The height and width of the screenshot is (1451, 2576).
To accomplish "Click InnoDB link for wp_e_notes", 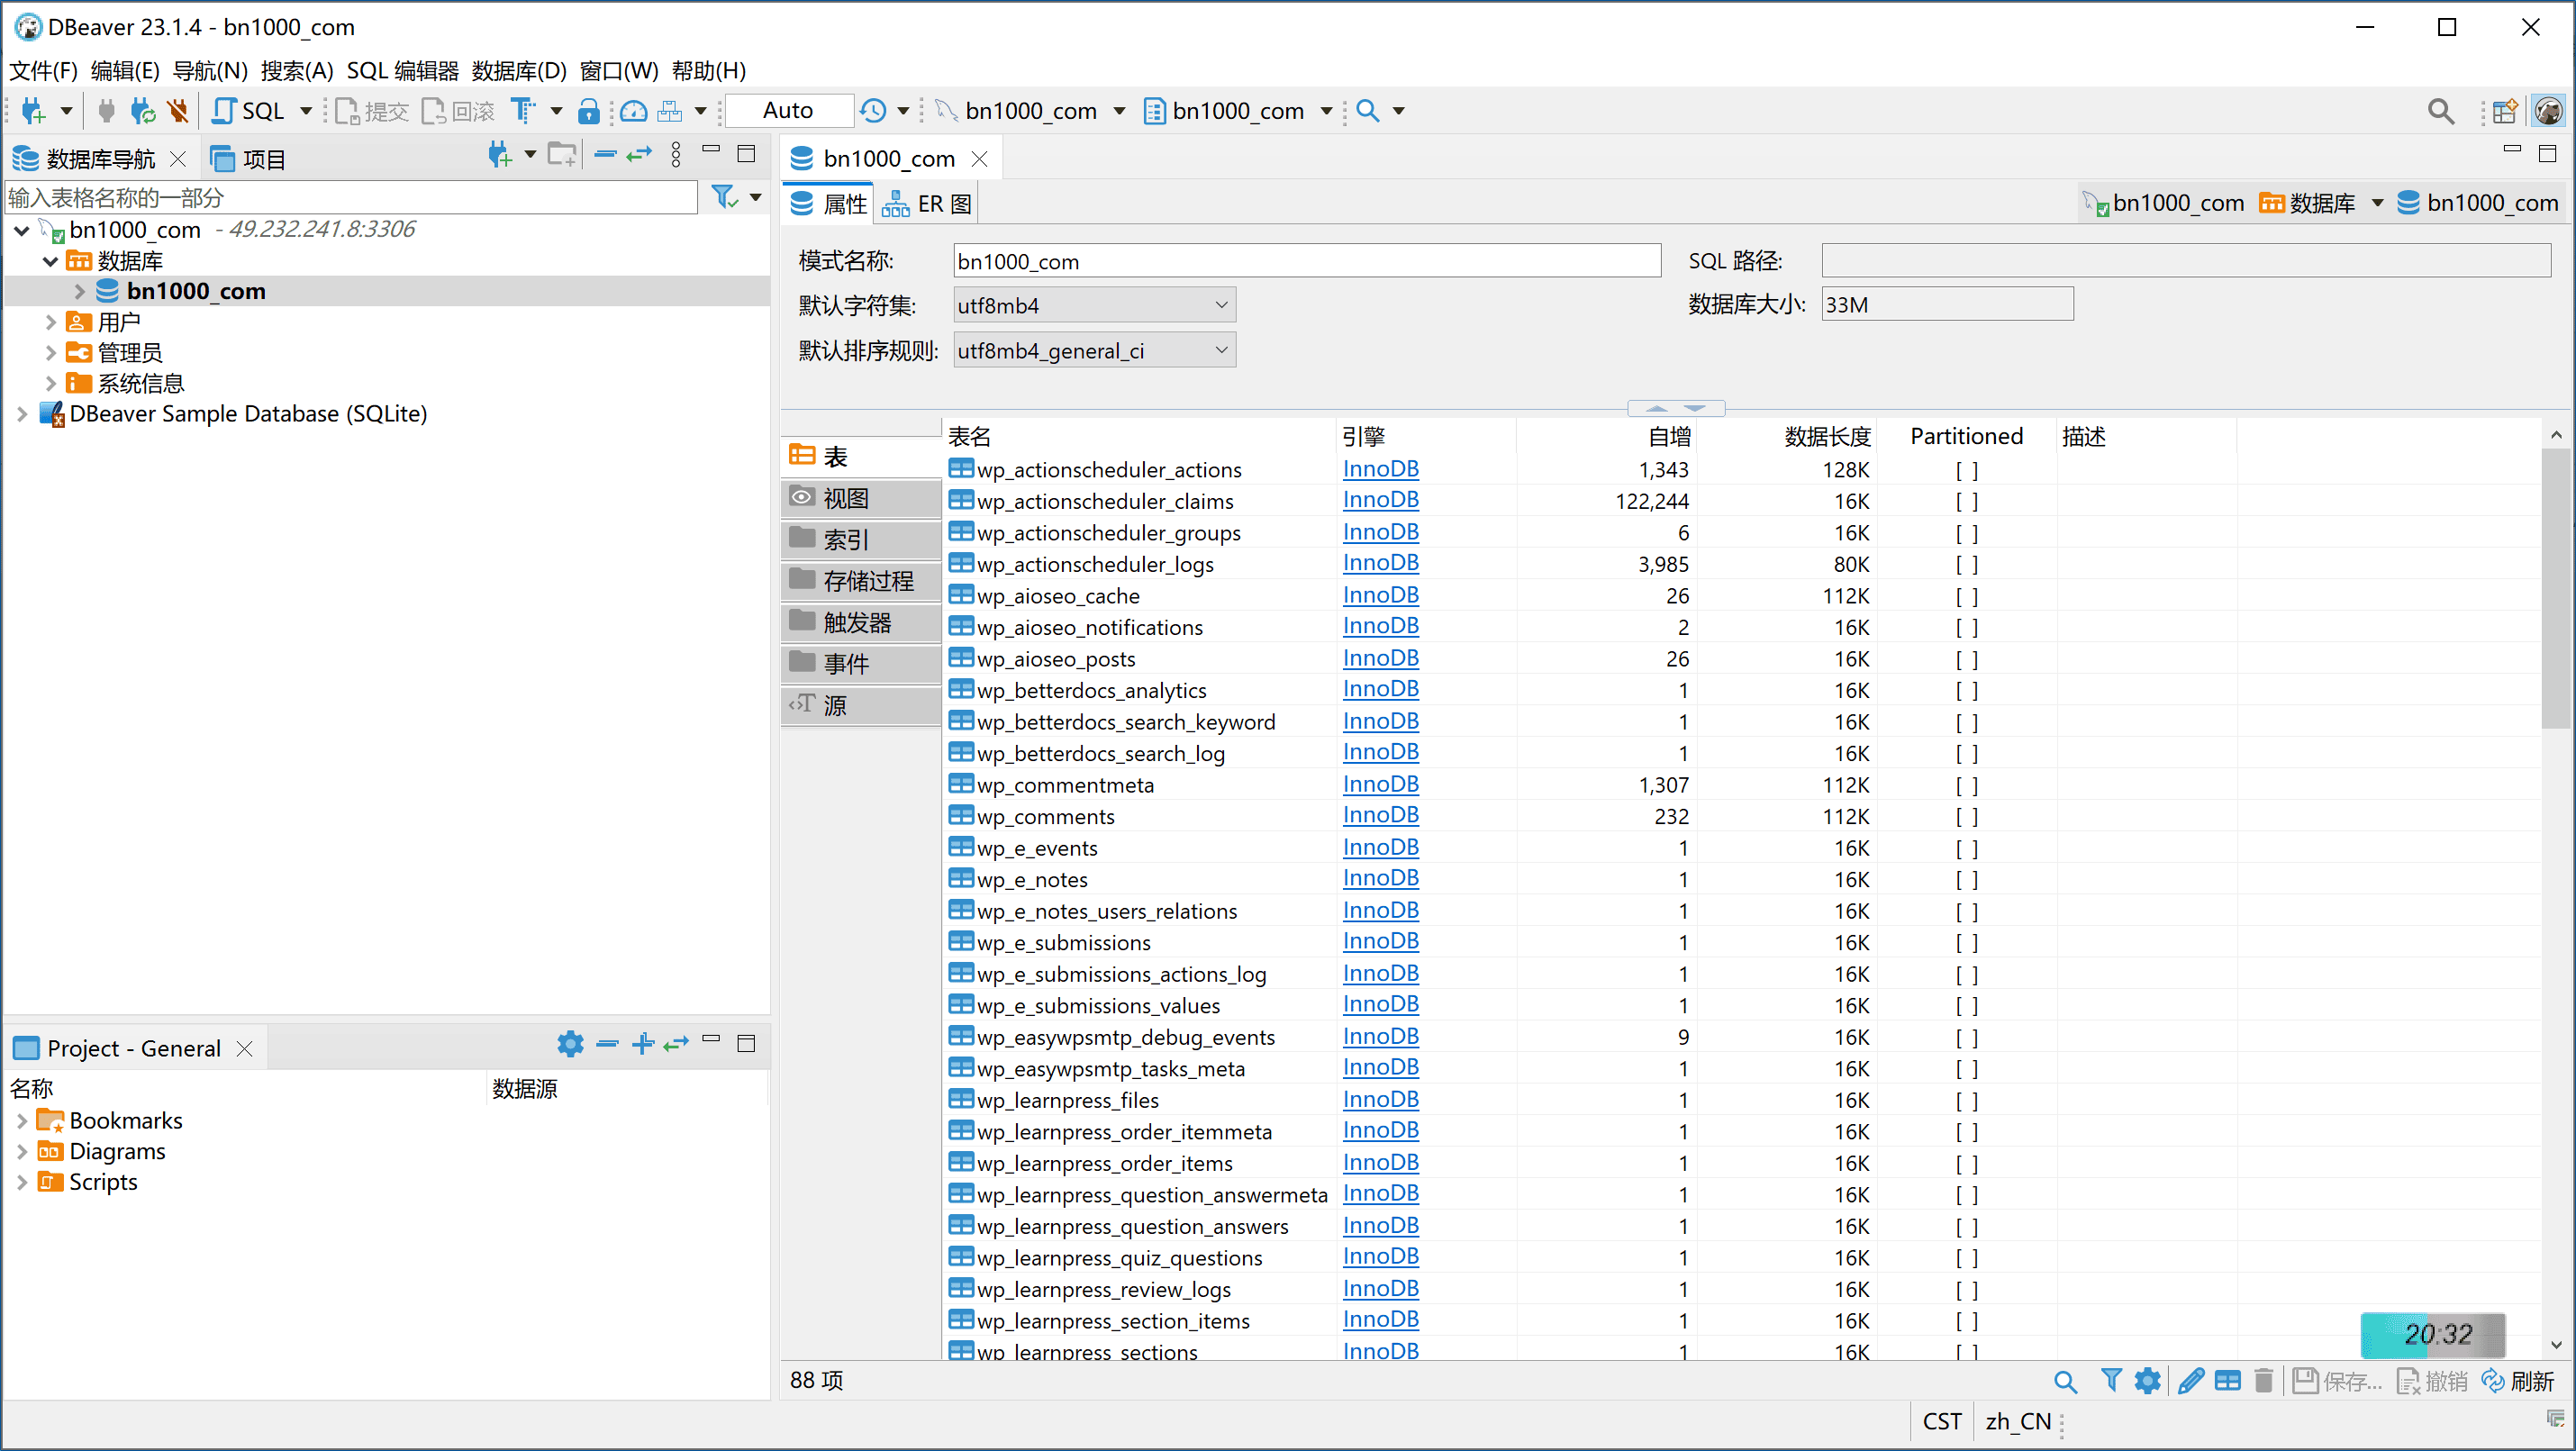I will coord(1380,880).
